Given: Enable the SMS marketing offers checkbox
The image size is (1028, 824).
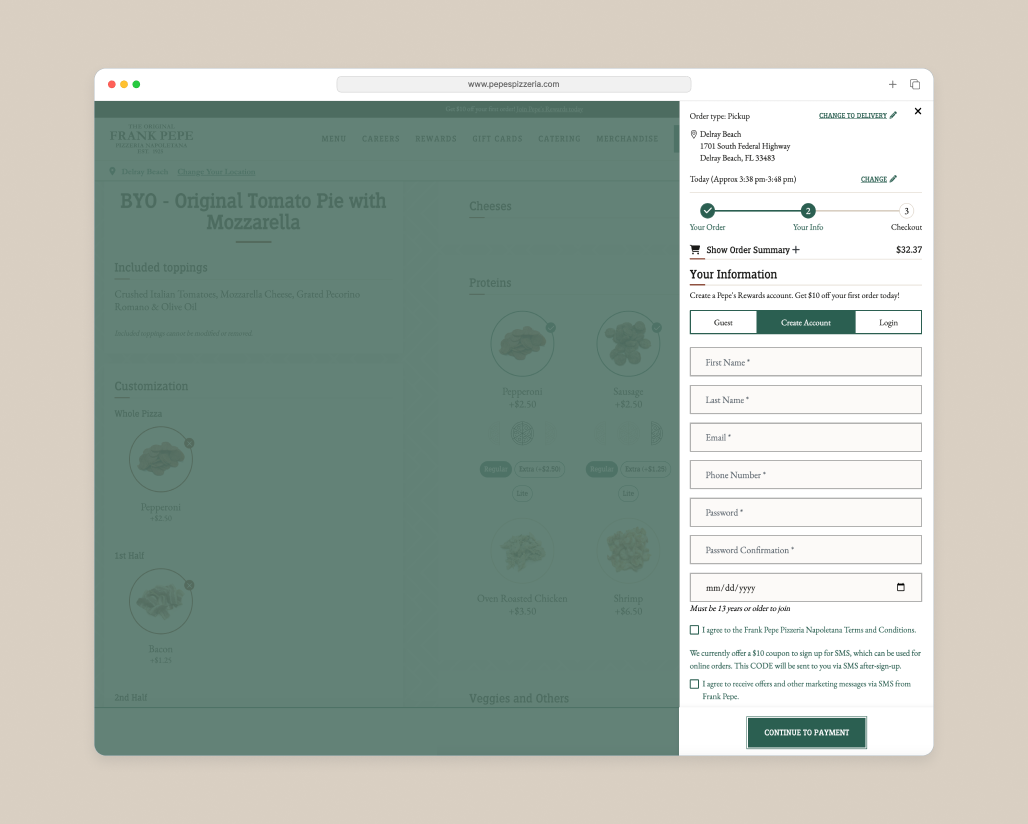Looking at the screenshot, I should click(694, 683).
